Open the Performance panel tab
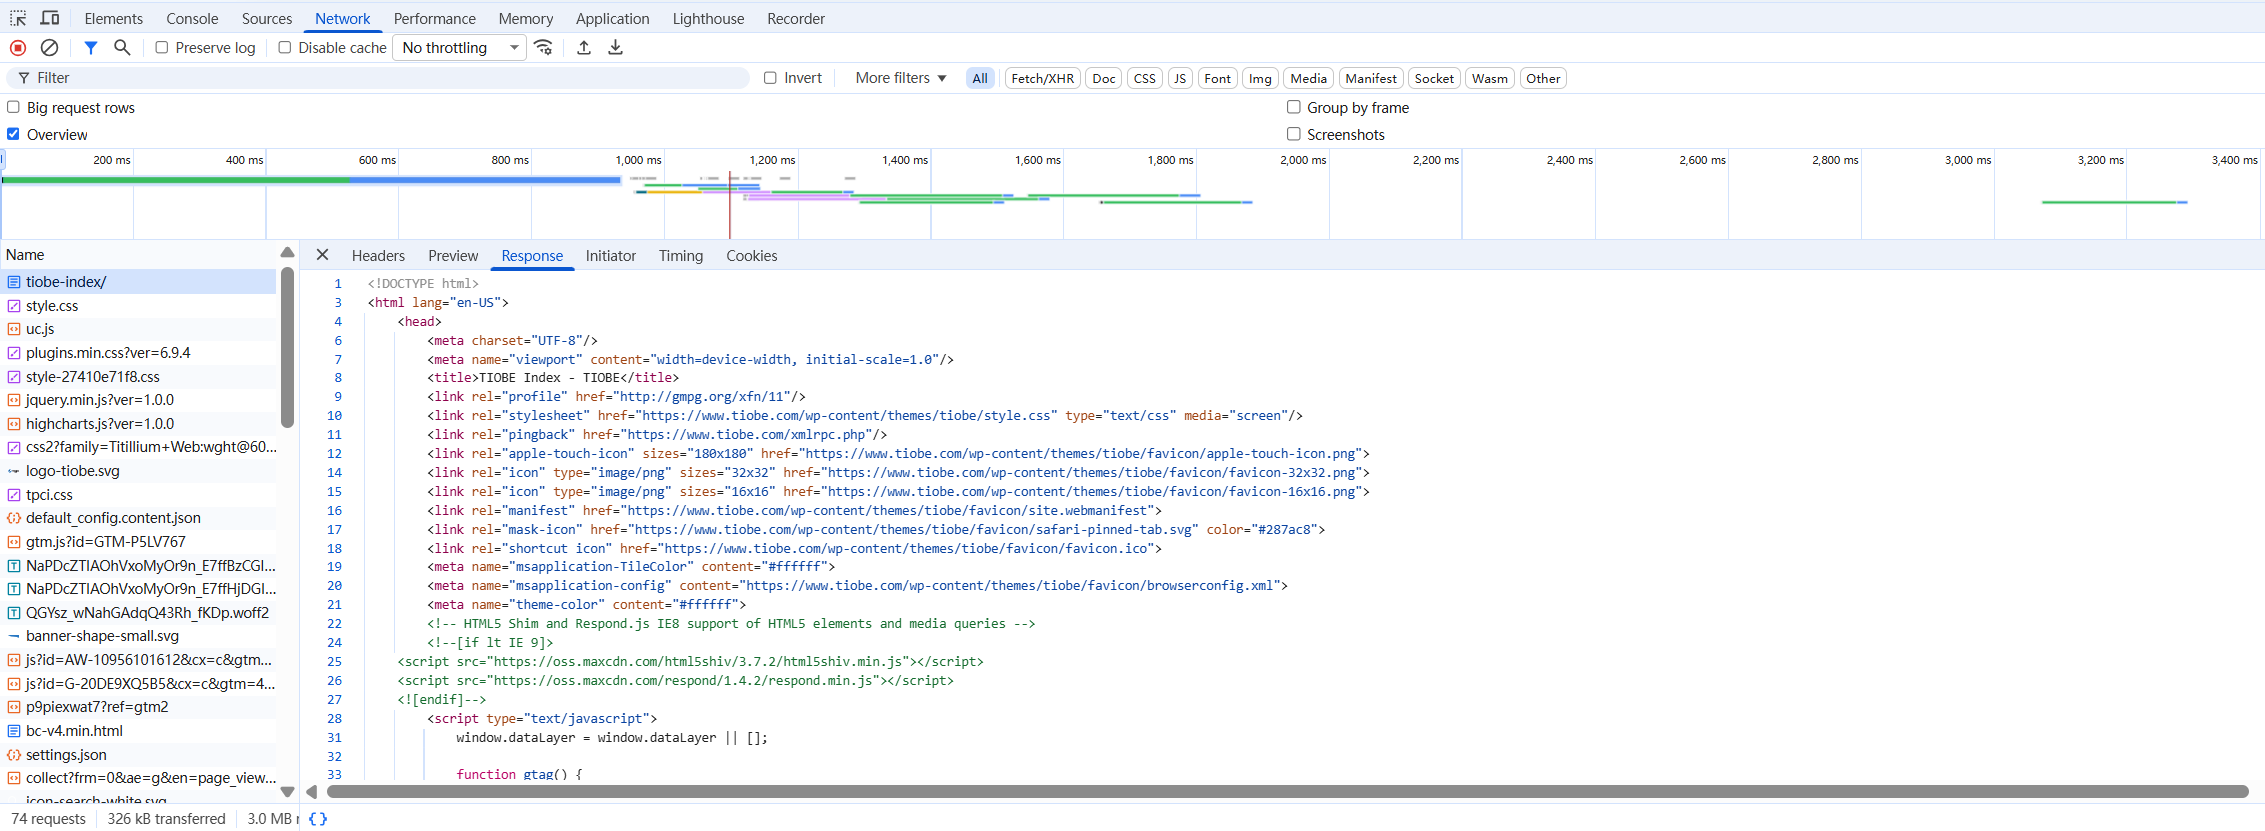Image resolution: width=2265 pixels, height=831 pixels. click(435, 18)
